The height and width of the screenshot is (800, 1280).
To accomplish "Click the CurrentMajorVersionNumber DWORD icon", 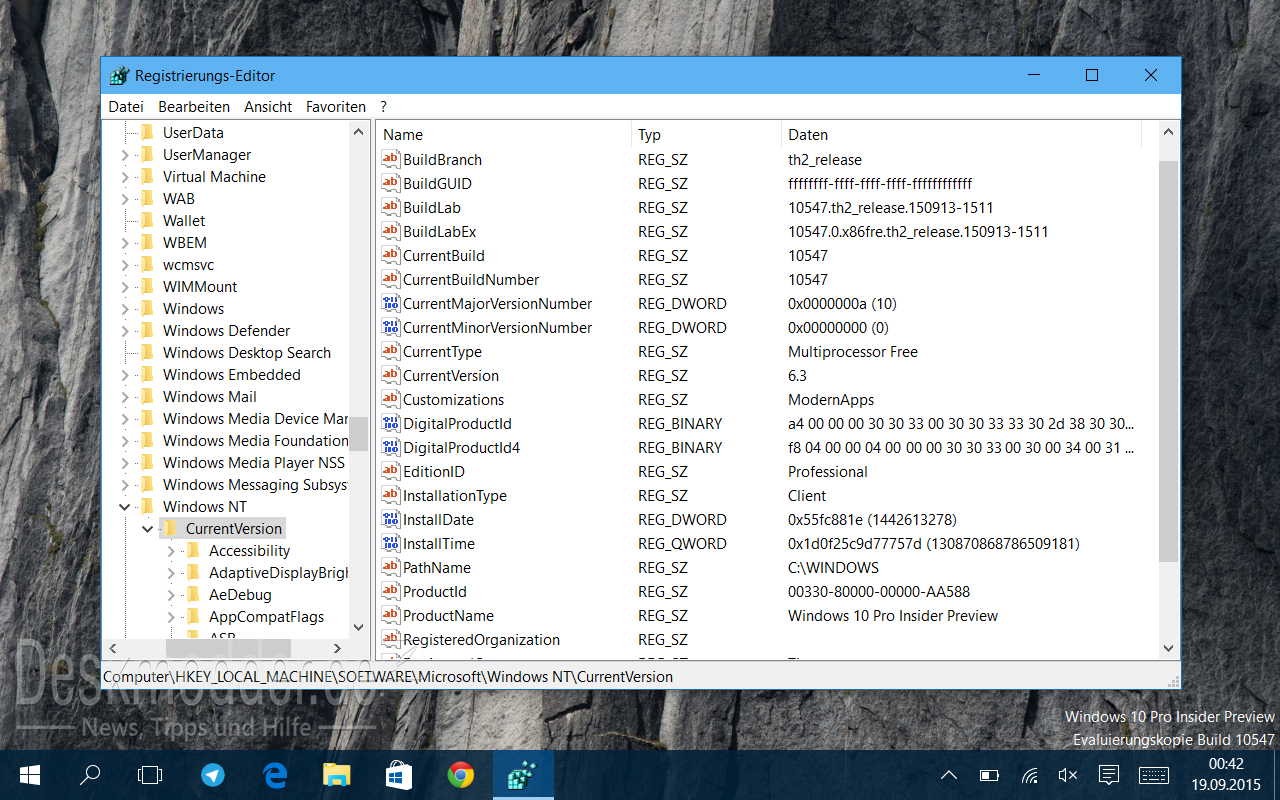I will click(390, 303).
